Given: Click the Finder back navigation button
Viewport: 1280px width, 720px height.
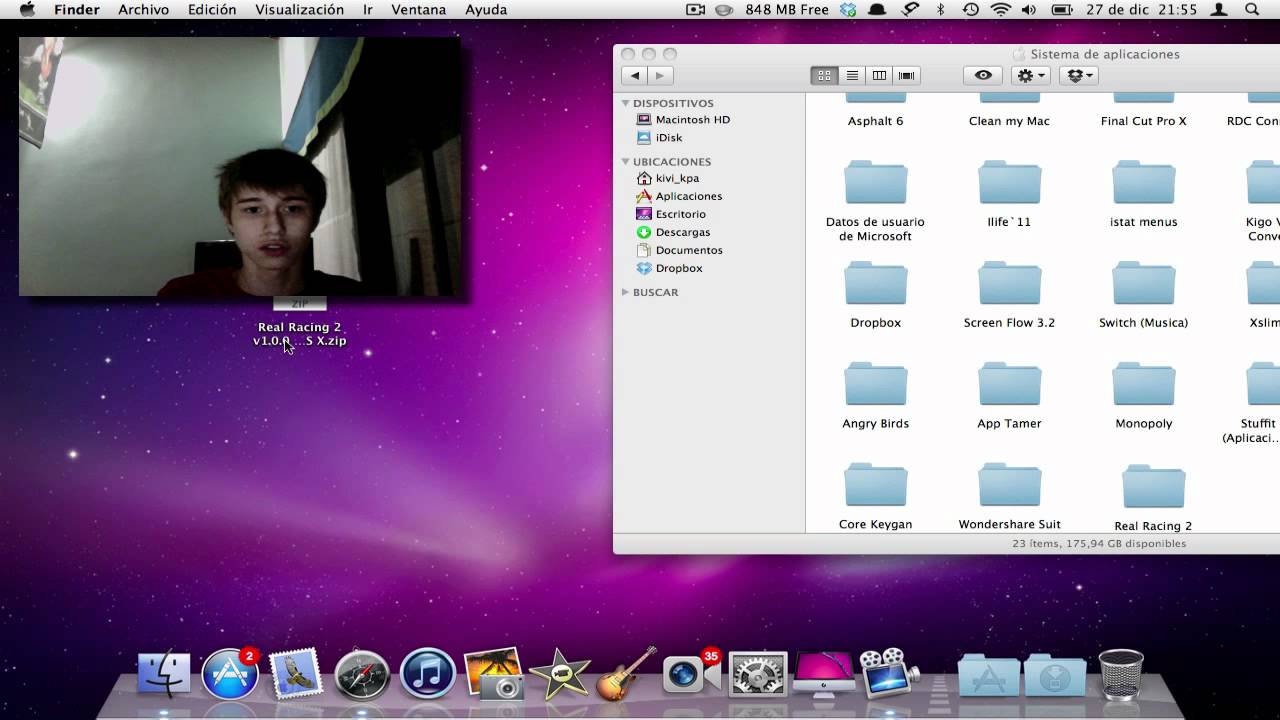Looking at the screenshot, I should coord(635,76).
